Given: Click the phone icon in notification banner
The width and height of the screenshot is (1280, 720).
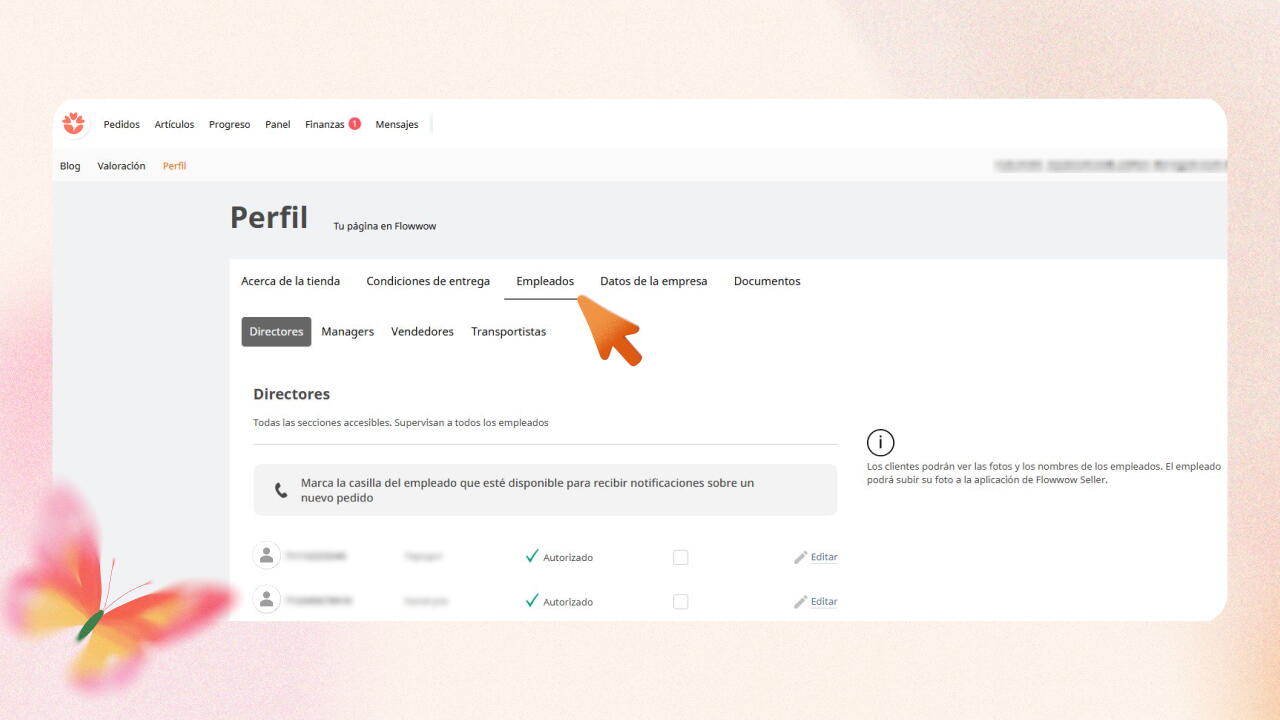Looking at the screenshot, I should pyautogui.click(x=281, y=490).
